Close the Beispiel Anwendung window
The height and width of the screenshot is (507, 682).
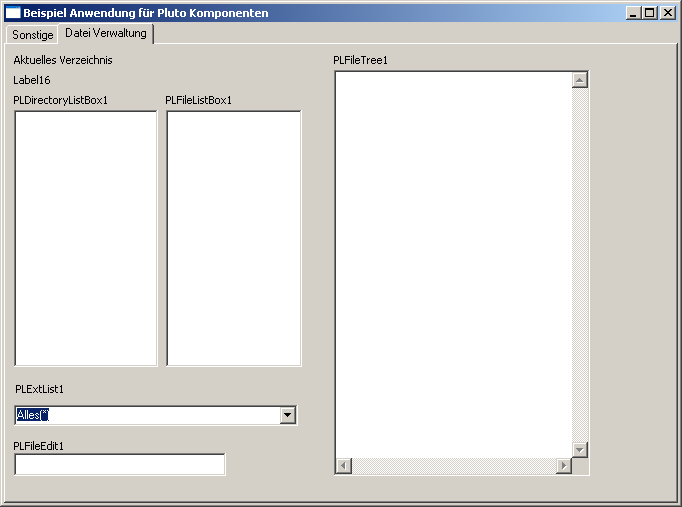[x=667, y=13]
